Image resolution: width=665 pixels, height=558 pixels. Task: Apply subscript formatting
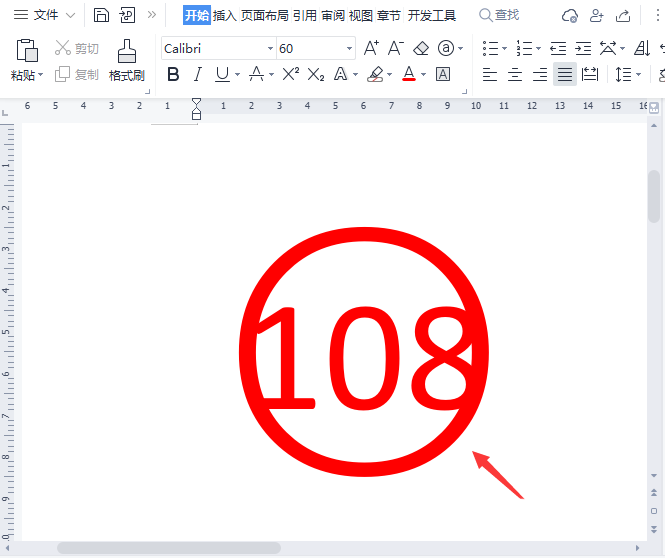316,74
